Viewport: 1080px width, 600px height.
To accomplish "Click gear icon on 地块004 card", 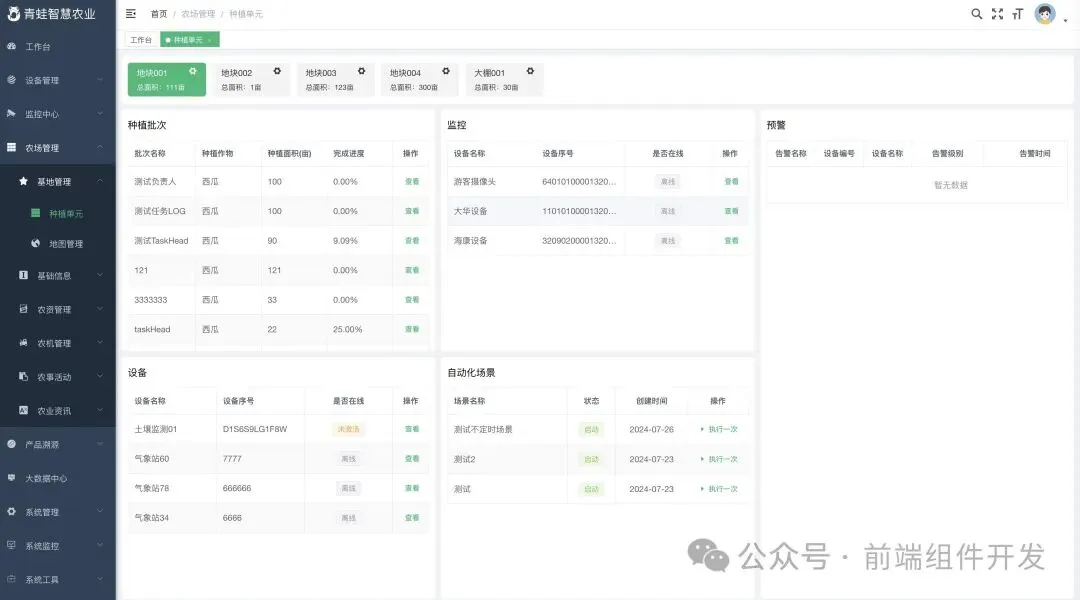I will pos(446,71).
